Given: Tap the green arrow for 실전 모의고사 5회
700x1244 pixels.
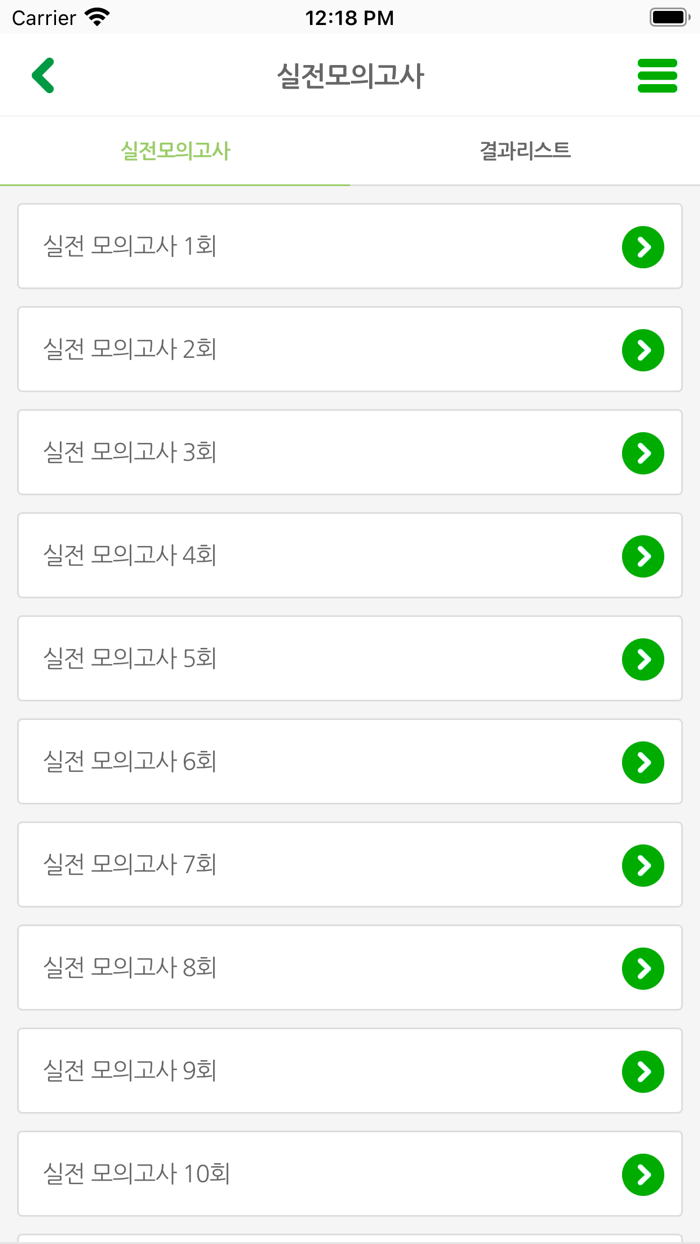Looking at the screenshot, I should [x=643, y=658].
